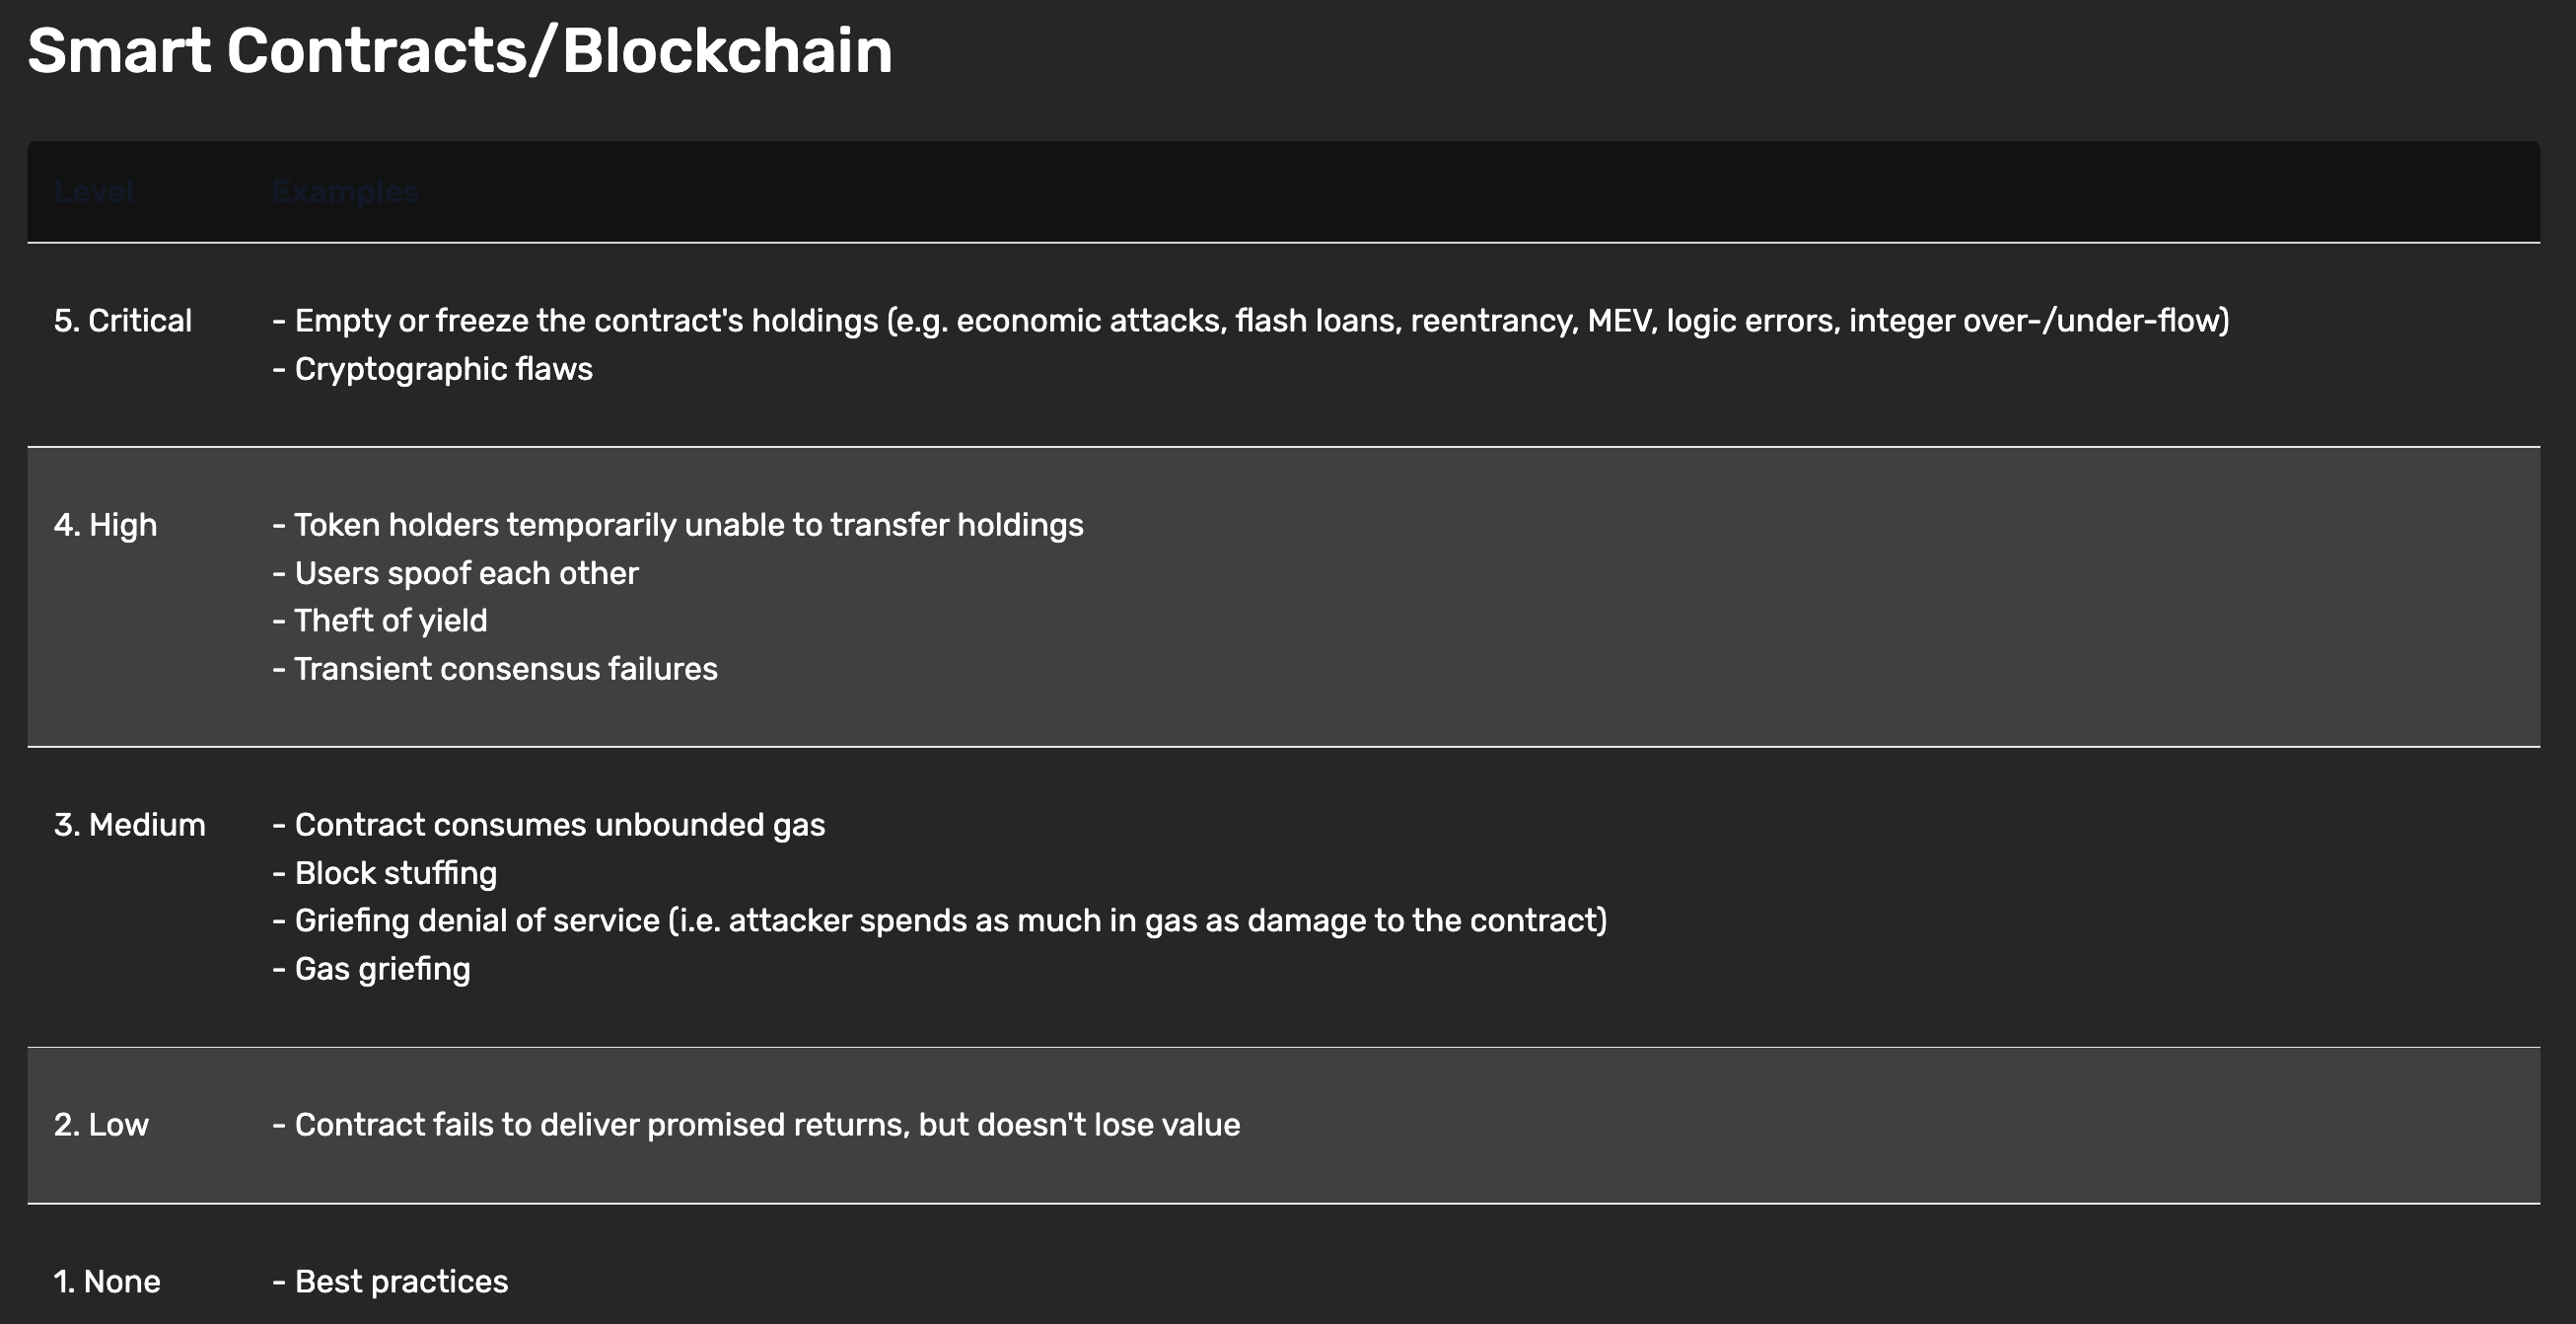This screenshot has height=1324, width=2576.
Task: Click the Examples column header
Action: pyautogui.click(x=345, y=191)
